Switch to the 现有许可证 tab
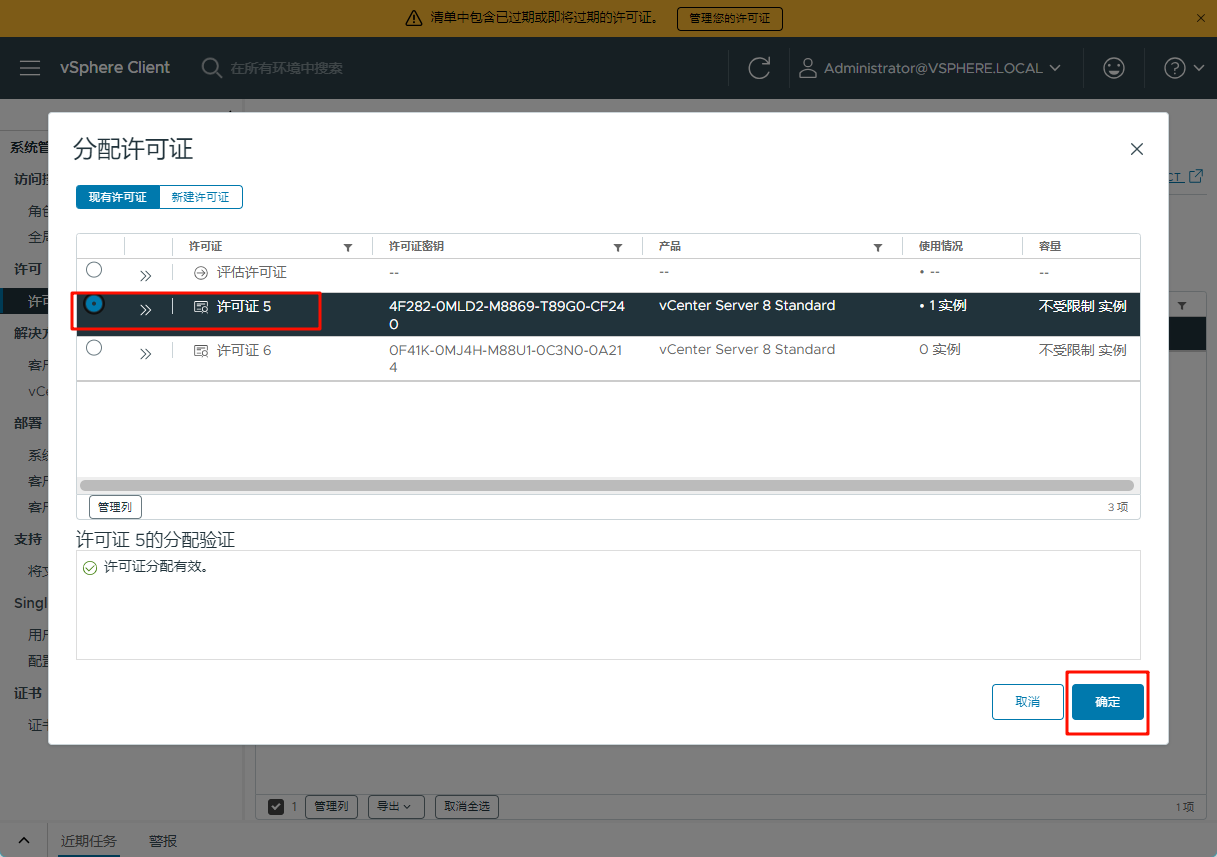Viewport: 1217px width, 857px height. [x=118, y=197]
